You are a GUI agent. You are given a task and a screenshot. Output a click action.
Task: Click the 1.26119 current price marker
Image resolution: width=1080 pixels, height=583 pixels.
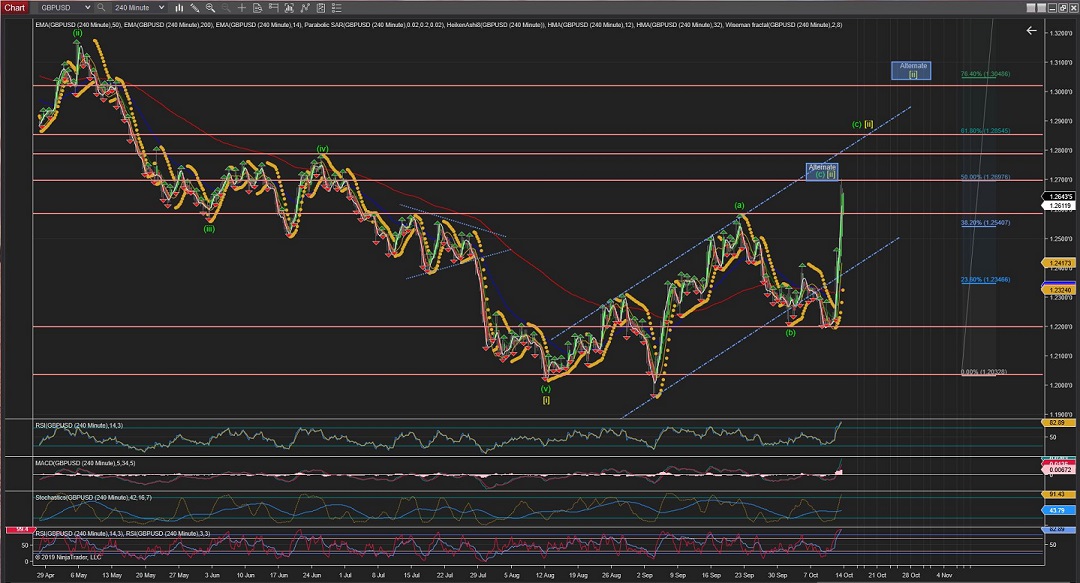coord(1060,205)
